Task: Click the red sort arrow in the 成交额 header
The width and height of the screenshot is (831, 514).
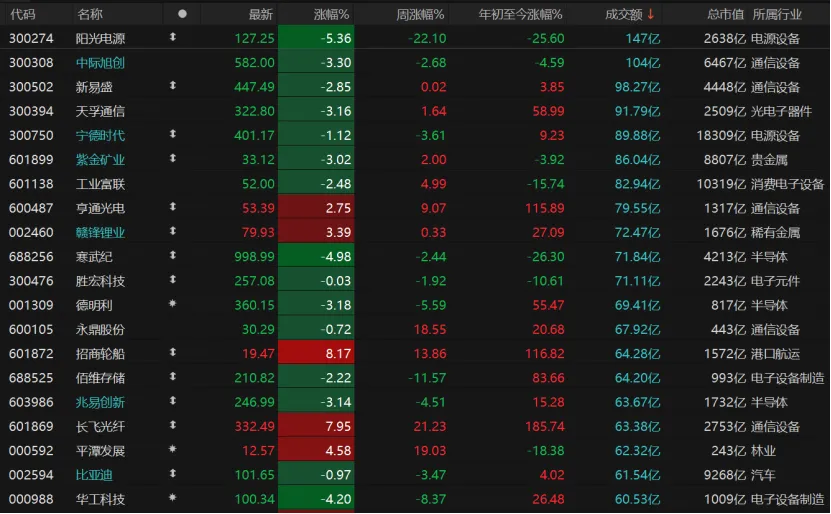Action: point(651,14)
